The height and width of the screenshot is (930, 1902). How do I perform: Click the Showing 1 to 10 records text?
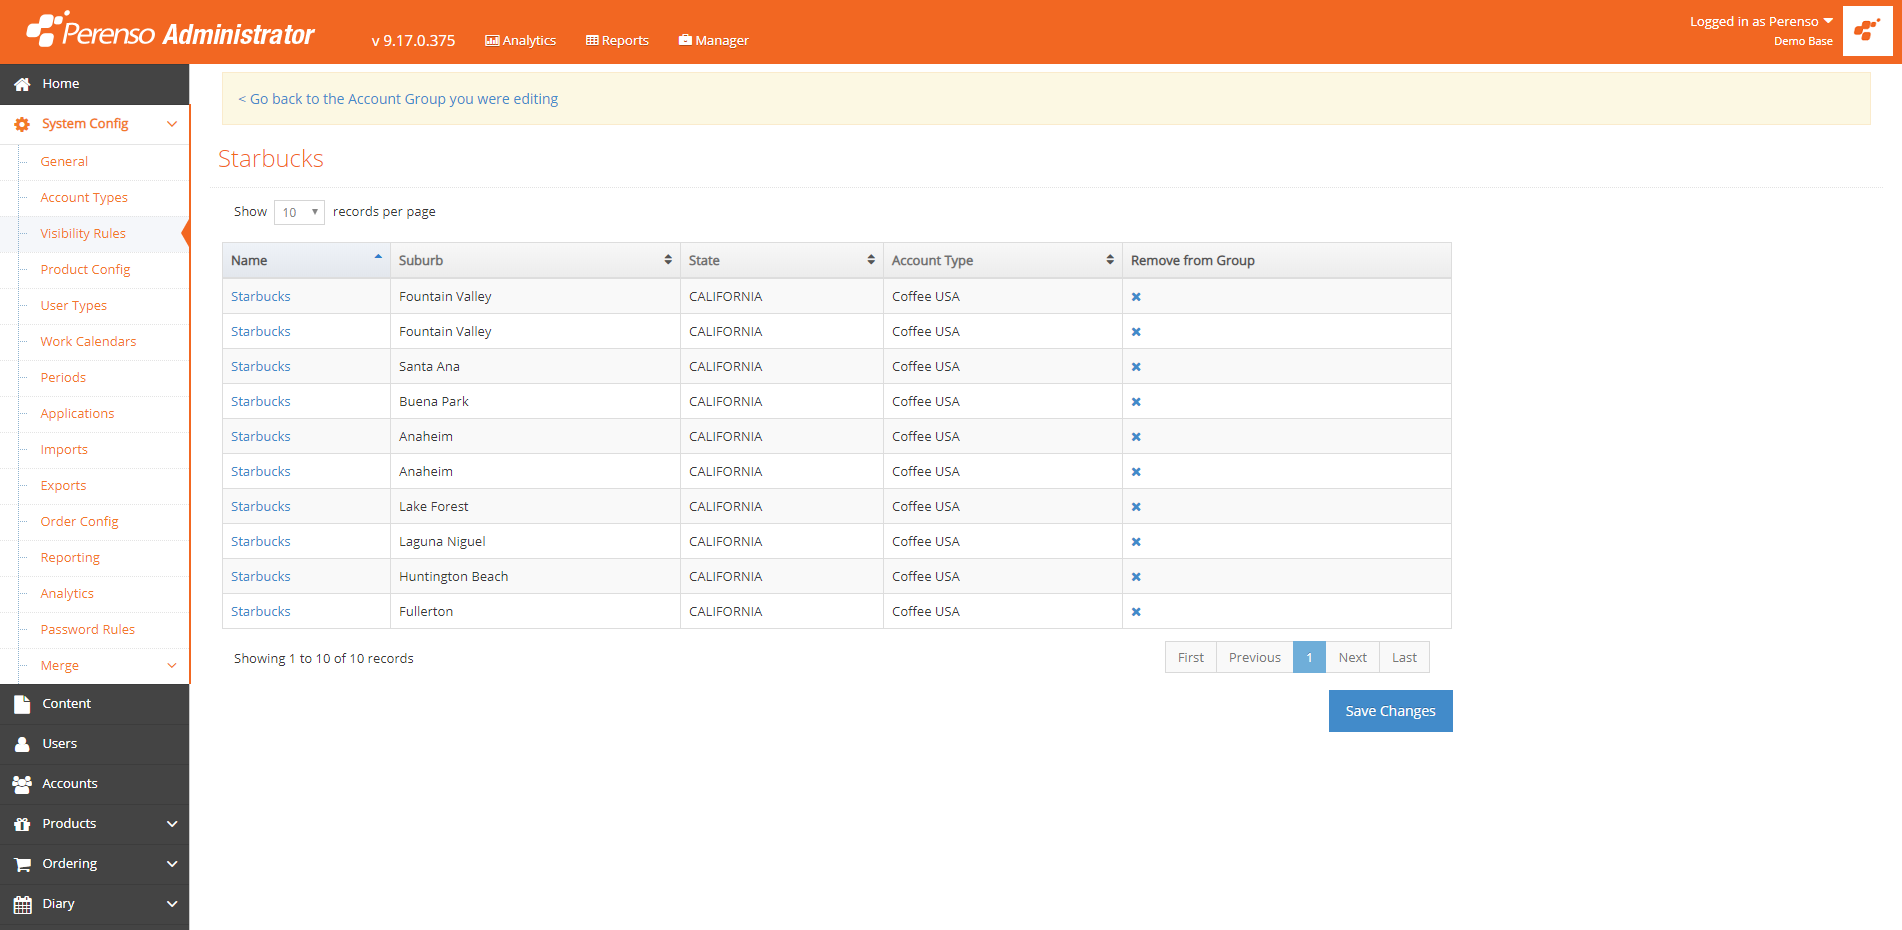click(323, 659)
